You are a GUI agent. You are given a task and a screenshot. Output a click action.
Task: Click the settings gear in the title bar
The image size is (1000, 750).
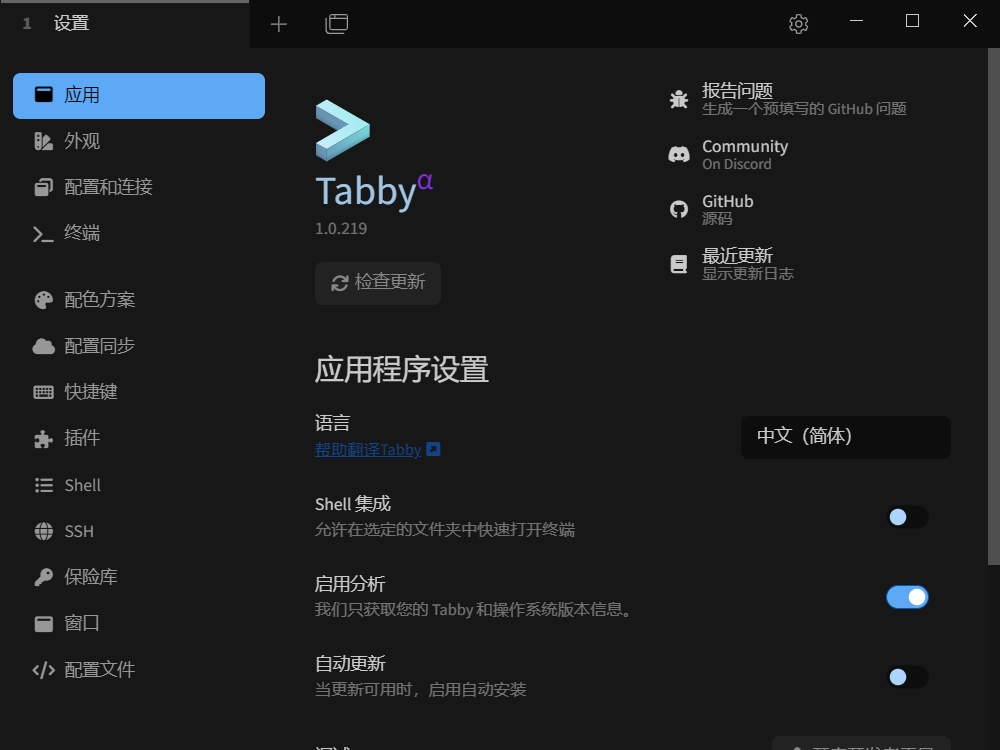click(x=798, y=24)
